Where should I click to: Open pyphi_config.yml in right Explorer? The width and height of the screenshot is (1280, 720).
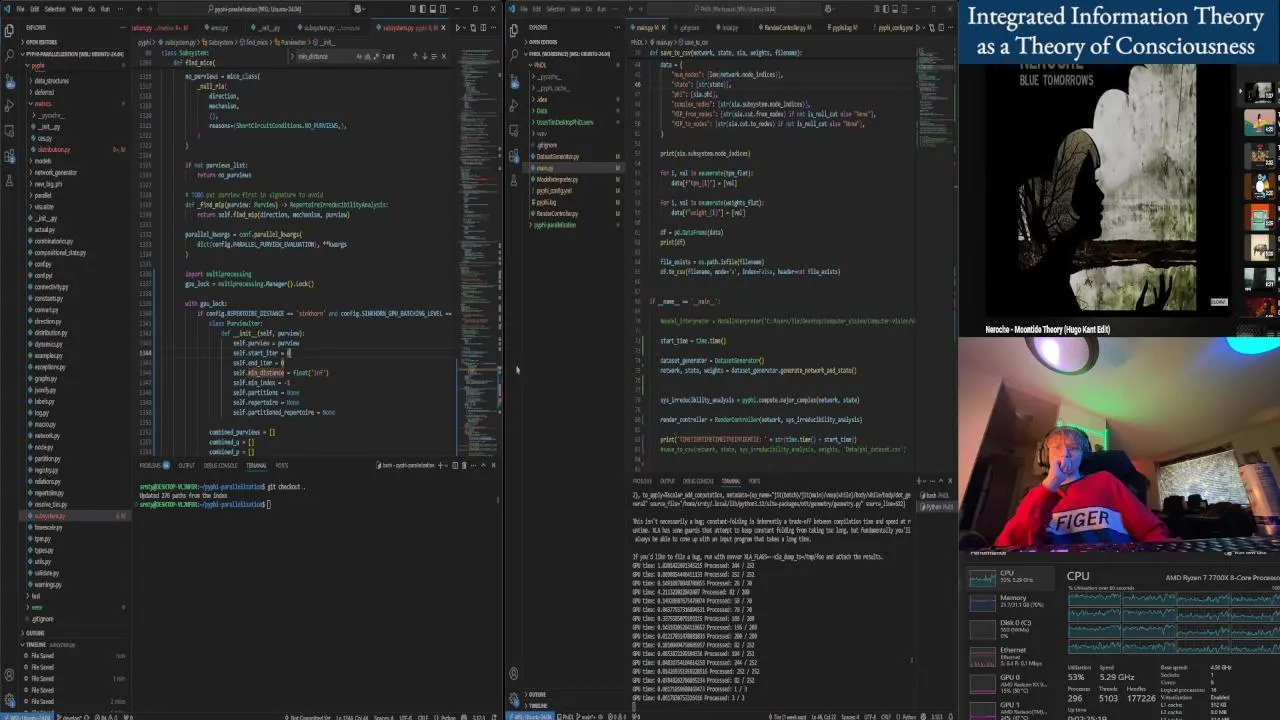(x=554, y=191)
